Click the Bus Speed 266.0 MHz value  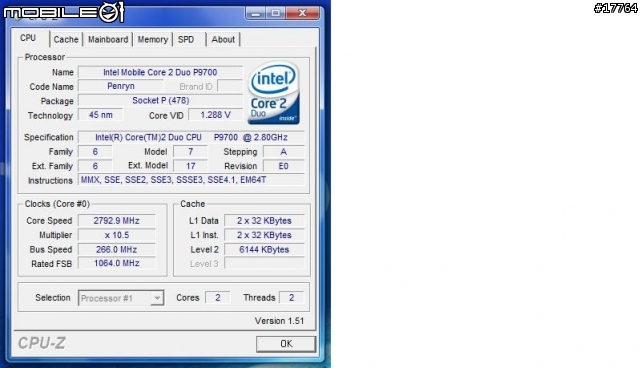click(x=116, y=249)
